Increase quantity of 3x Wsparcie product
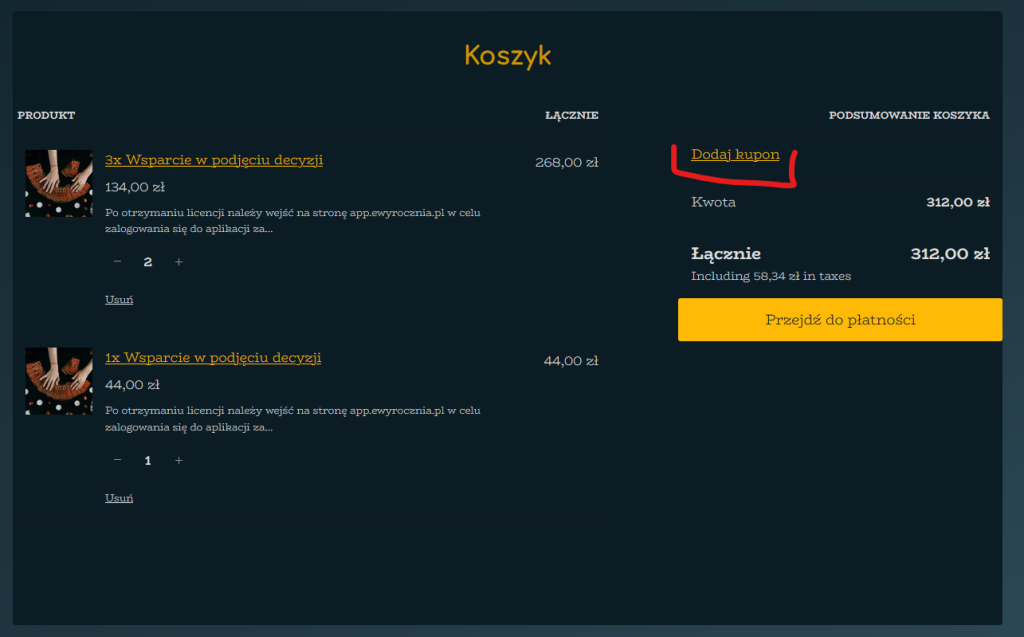 [179, 262]
